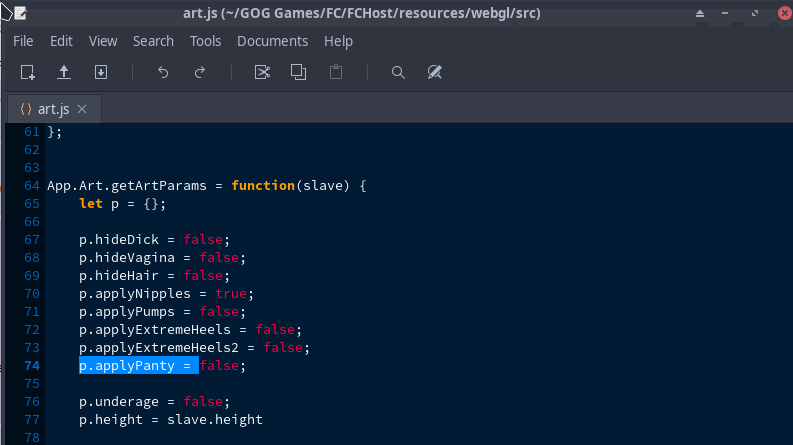This screenshot has height=445, width=793.
Task: Click the Cut scissors icon in toolbar
Action: 262,72
